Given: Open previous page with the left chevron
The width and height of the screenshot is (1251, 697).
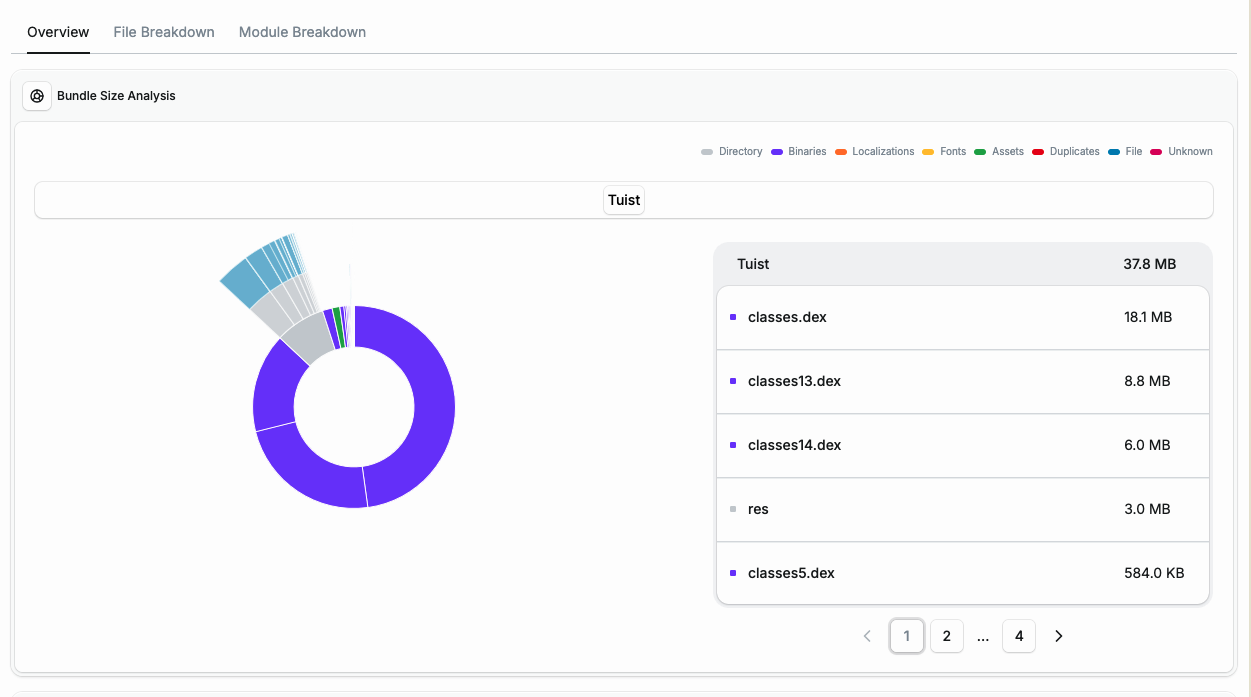Looking at the screenshot, I should [867, 636].
